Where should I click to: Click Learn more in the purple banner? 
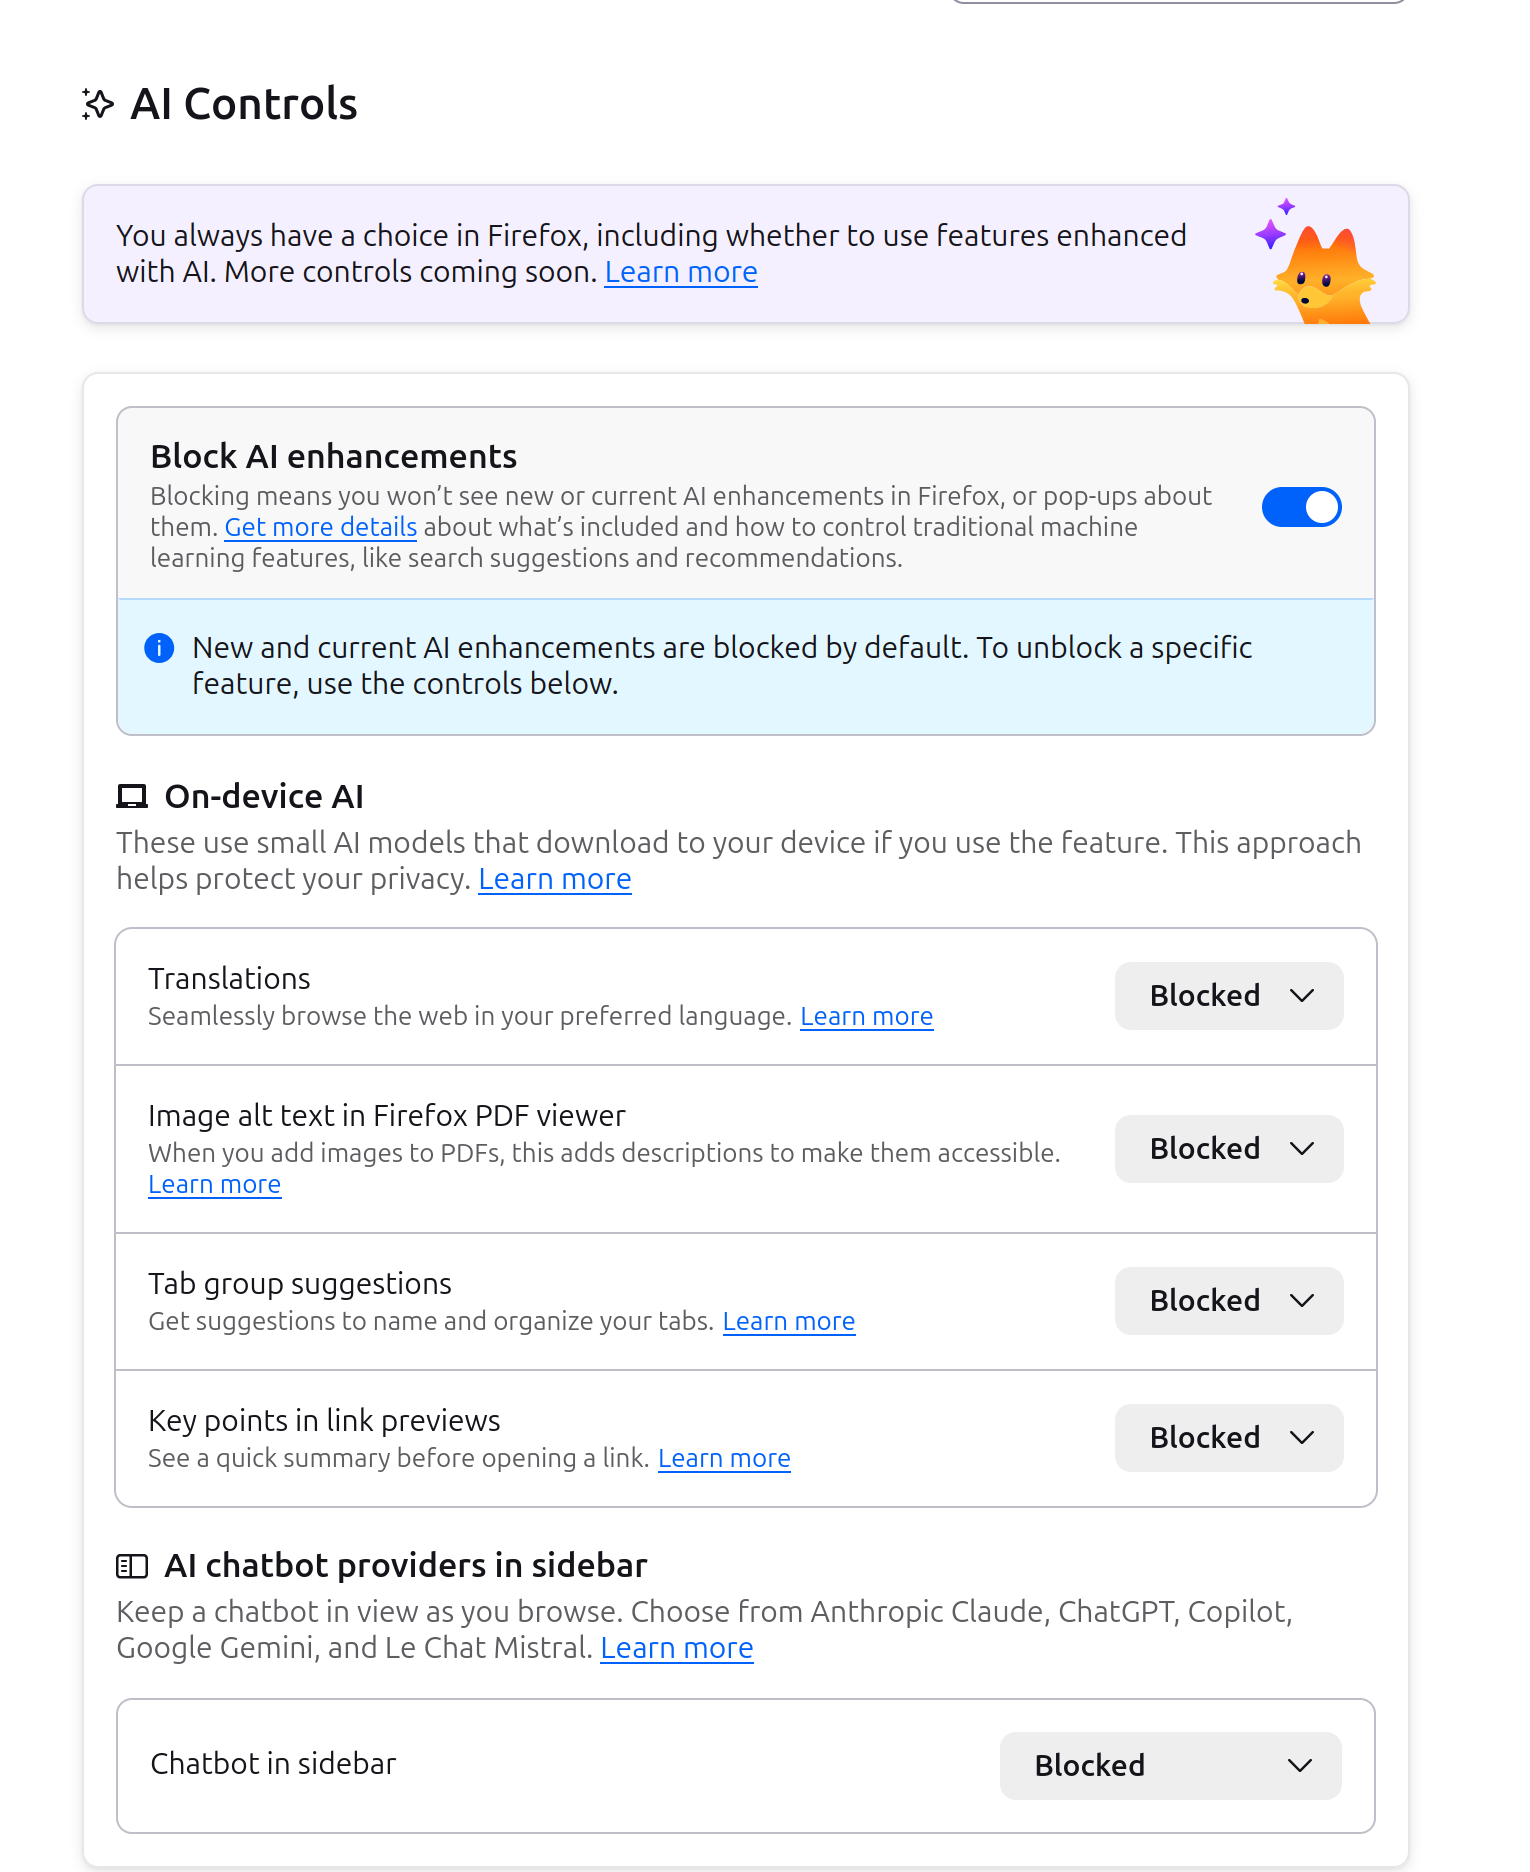click(x=680, y=271)
